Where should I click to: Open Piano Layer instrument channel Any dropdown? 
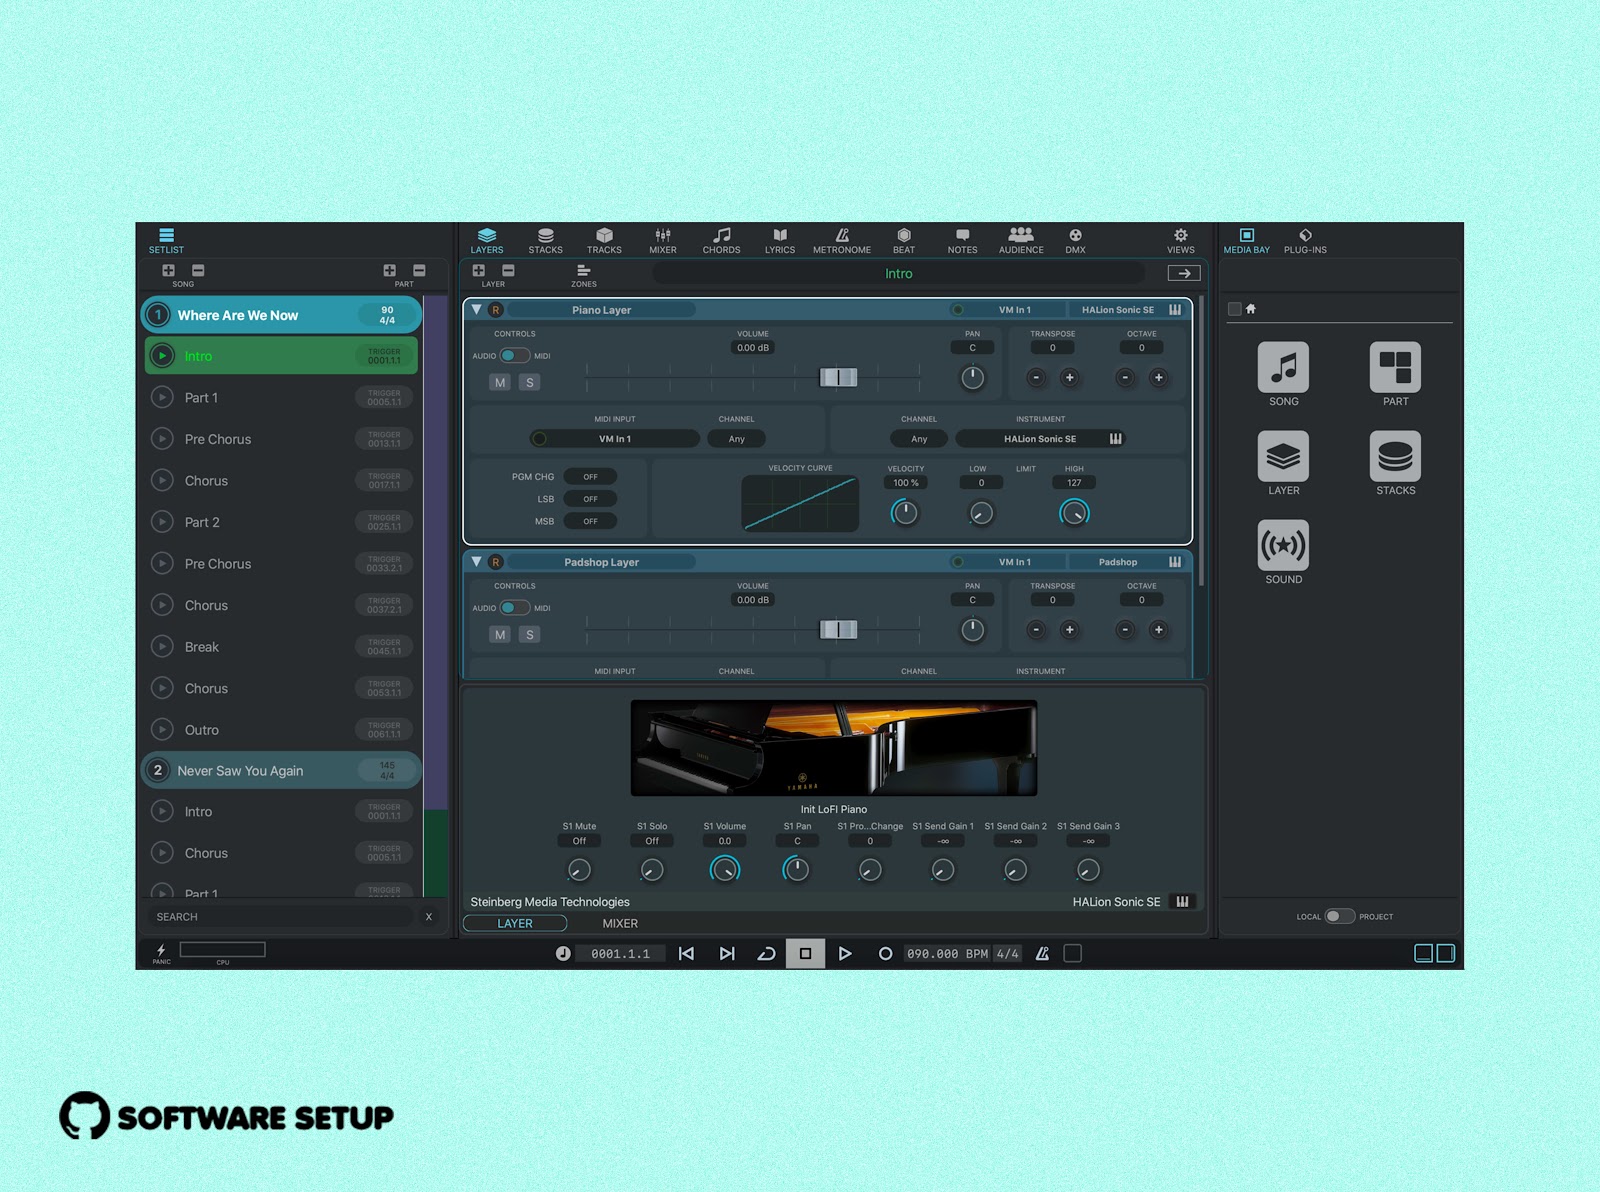(x=919, y=439)
